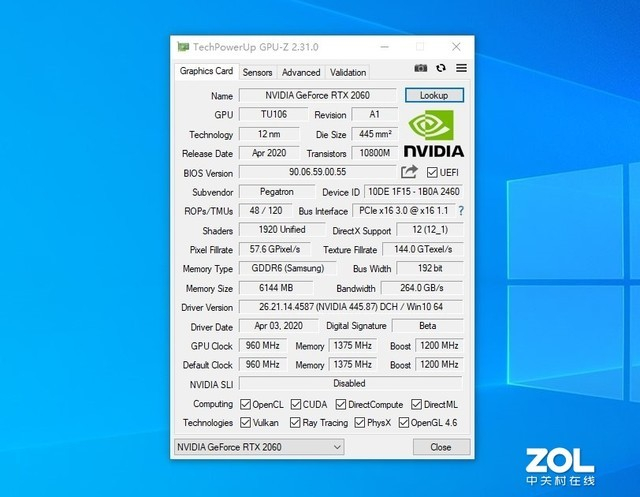Click the Revision field showing A1
This screenshot has width=640, height=497.
(x=374, y=114)
